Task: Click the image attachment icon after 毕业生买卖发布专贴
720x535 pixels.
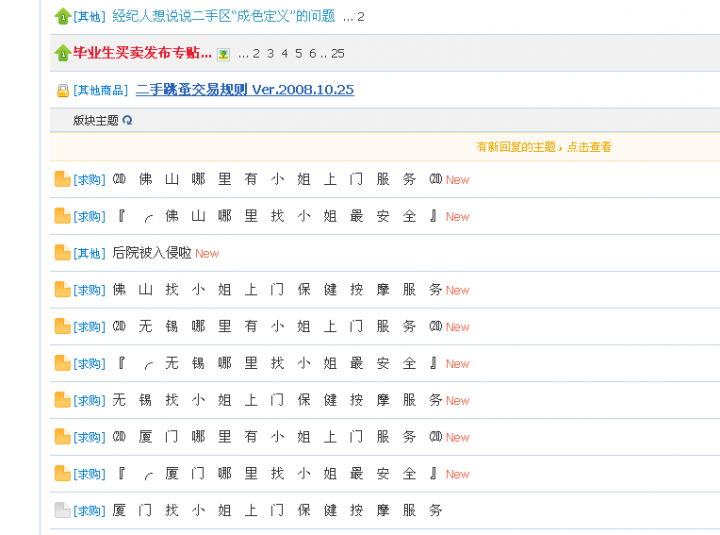Action: click(223, 54)
